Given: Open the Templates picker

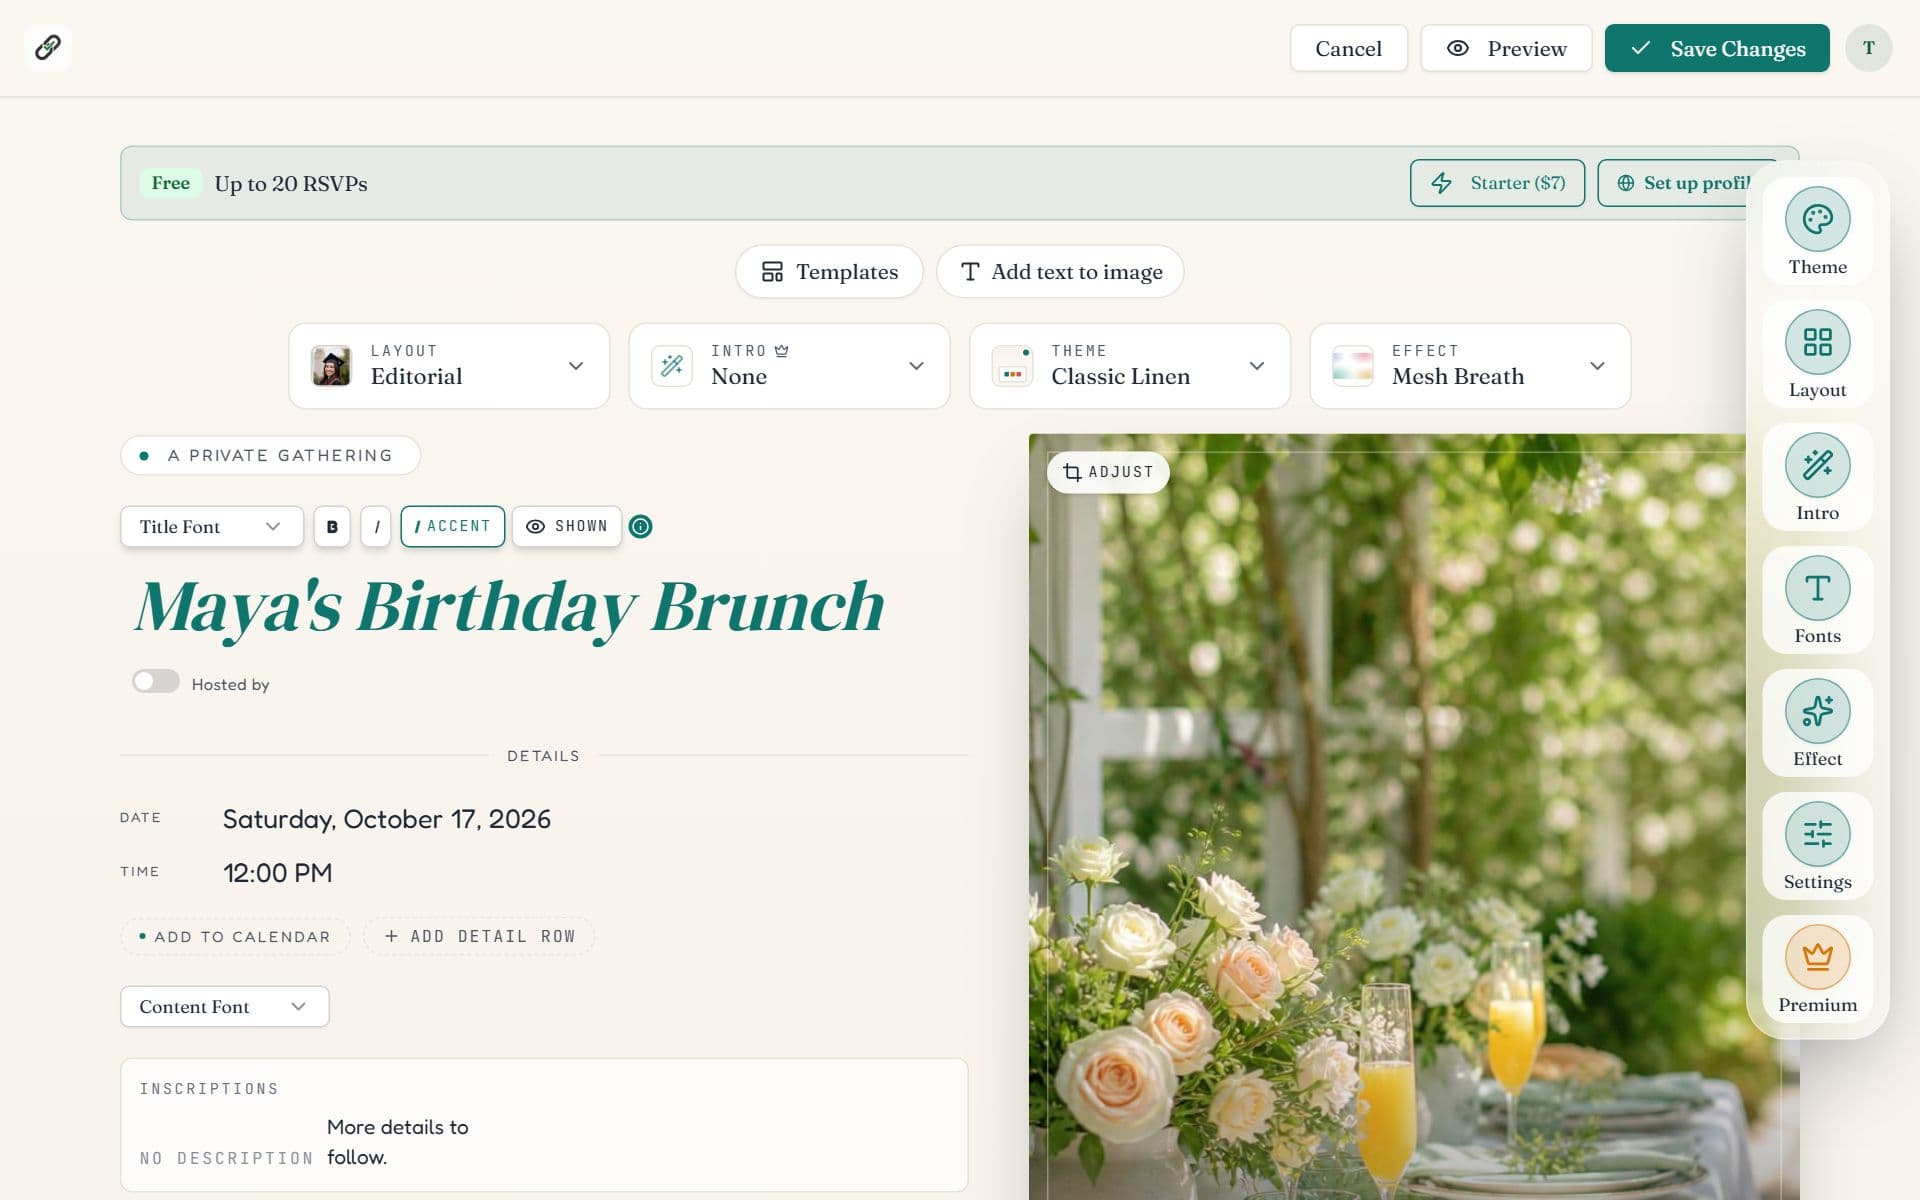Looking at the screenshot, I should point(829,271).
